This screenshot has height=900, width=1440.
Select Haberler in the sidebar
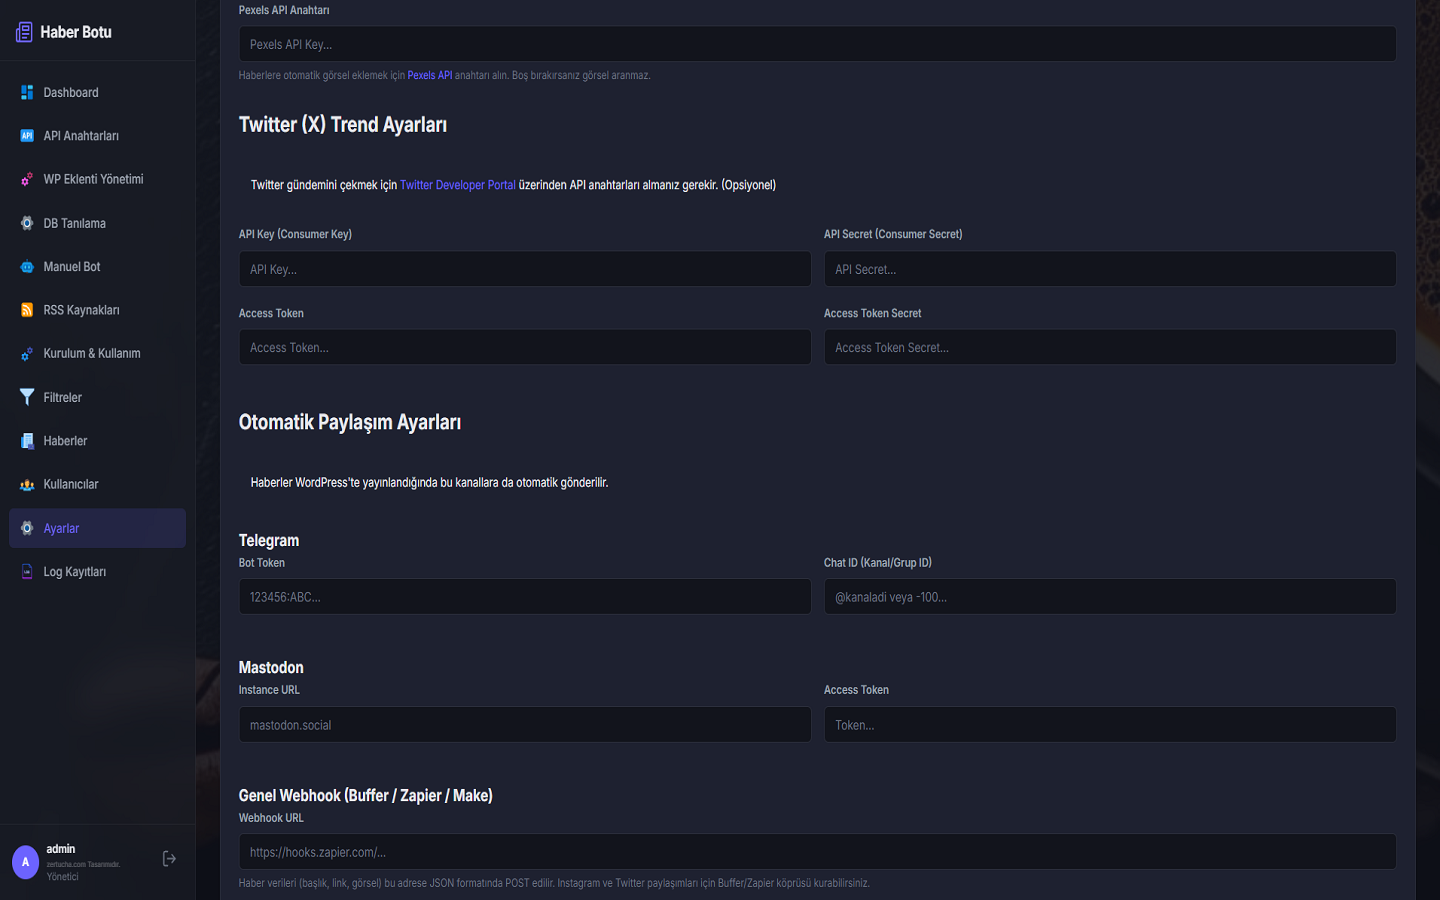pos(65,441)
